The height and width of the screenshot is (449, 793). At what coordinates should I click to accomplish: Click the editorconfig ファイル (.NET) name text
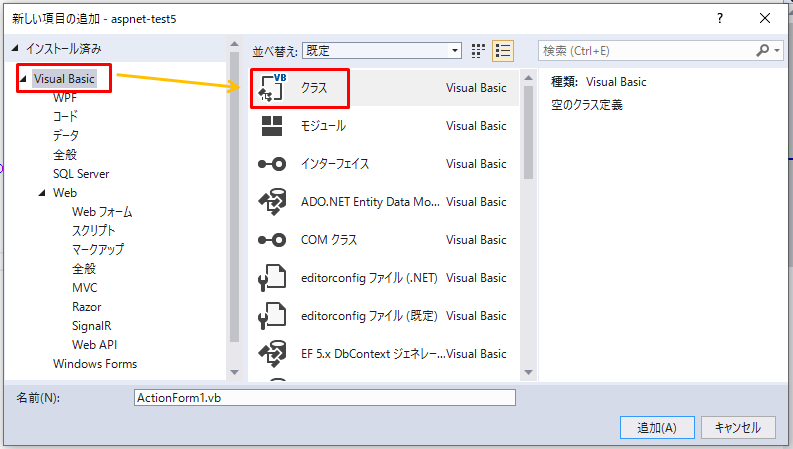click(369, 278)
